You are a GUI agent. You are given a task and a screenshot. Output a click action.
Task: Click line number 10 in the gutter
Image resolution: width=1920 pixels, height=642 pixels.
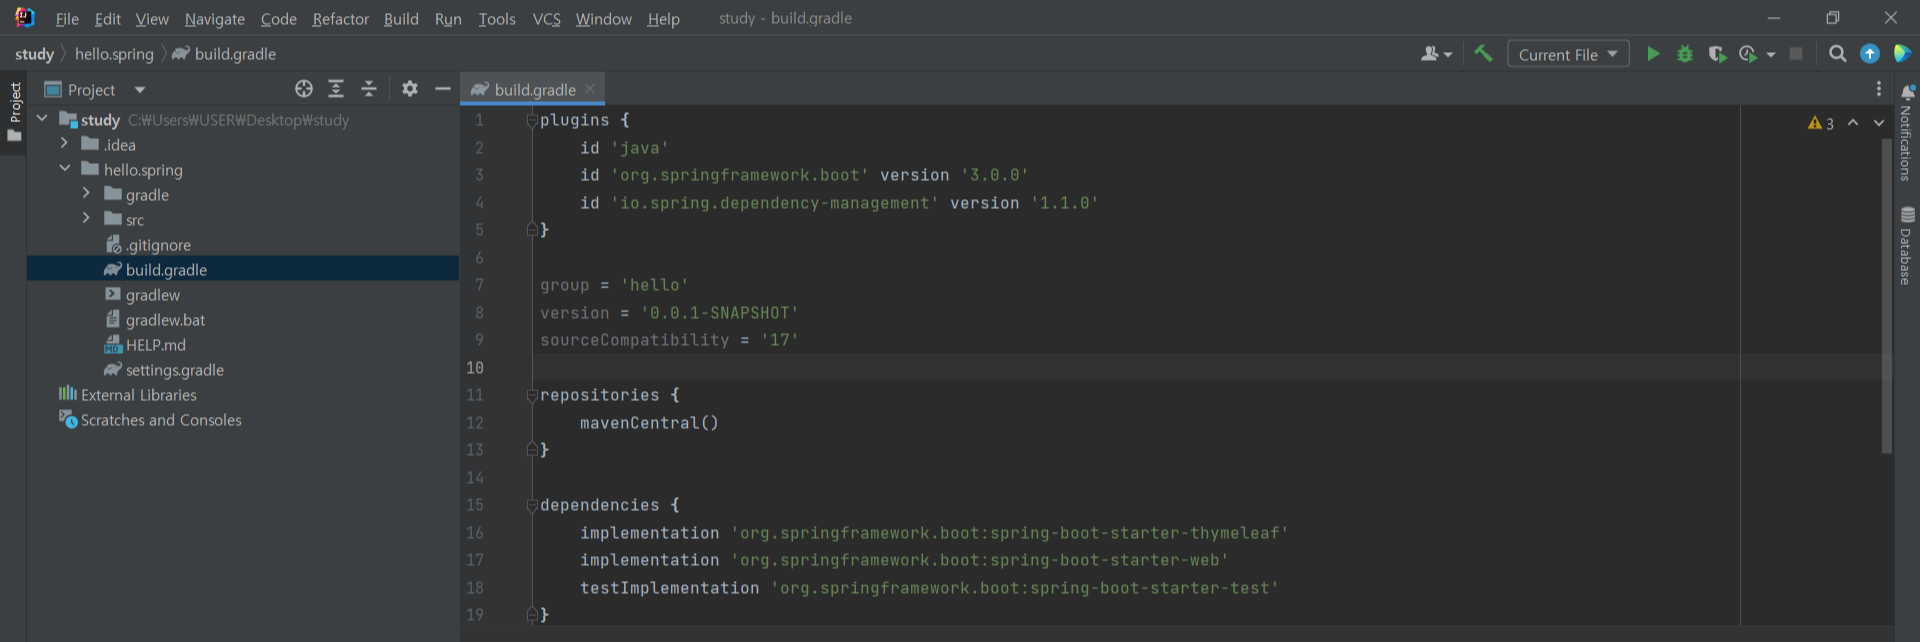pos(475,368)
